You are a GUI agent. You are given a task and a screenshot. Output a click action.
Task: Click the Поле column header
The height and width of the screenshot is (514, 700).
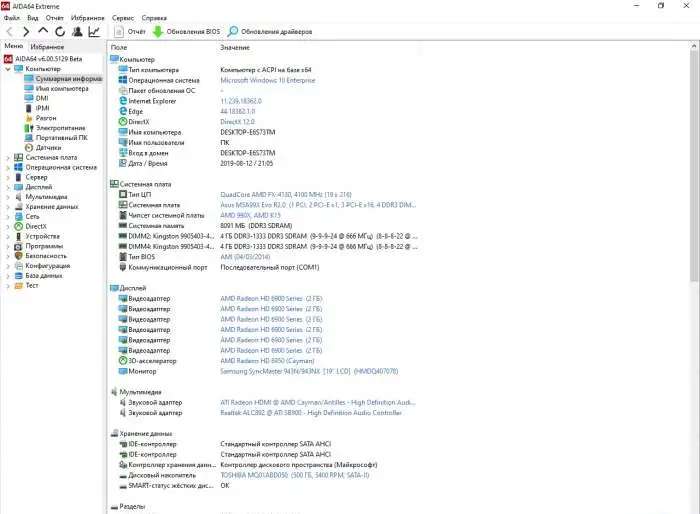(119, 47)
